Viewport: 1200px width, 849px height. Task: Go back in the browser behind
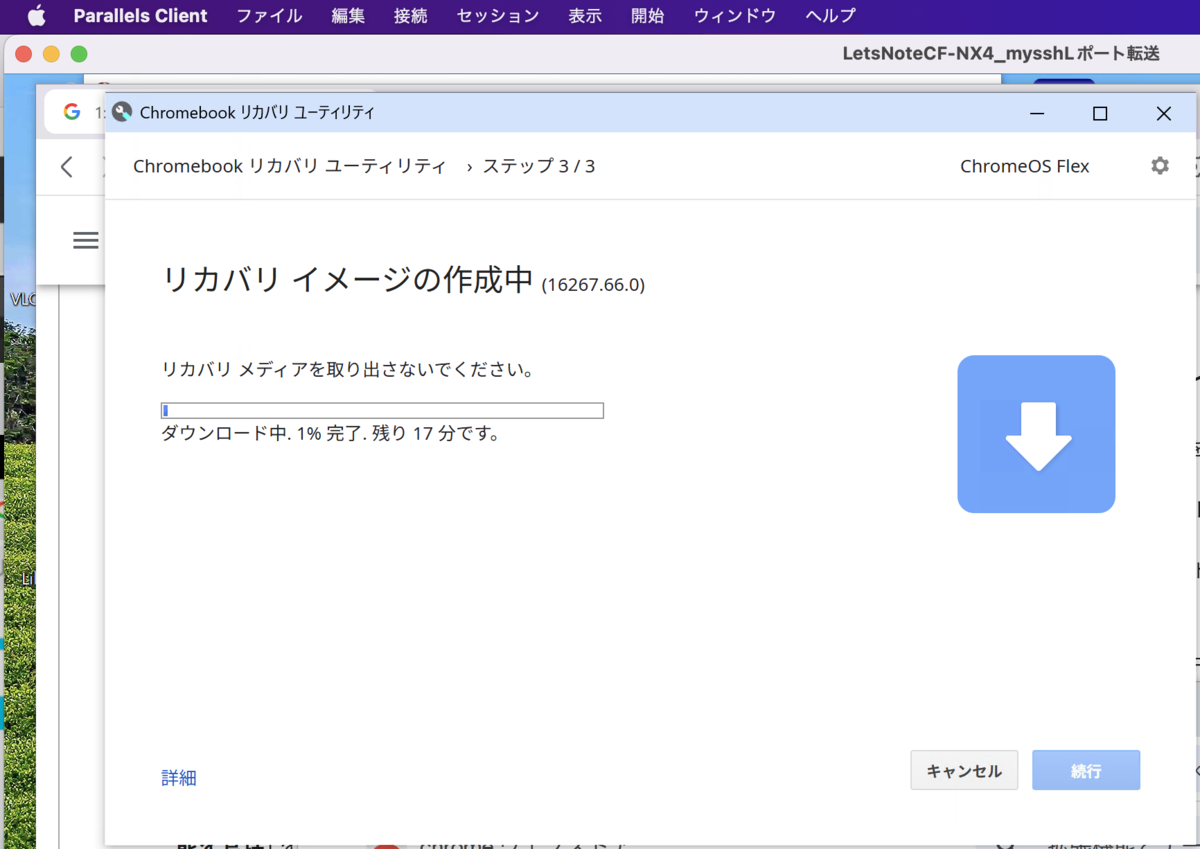[67, 167]
